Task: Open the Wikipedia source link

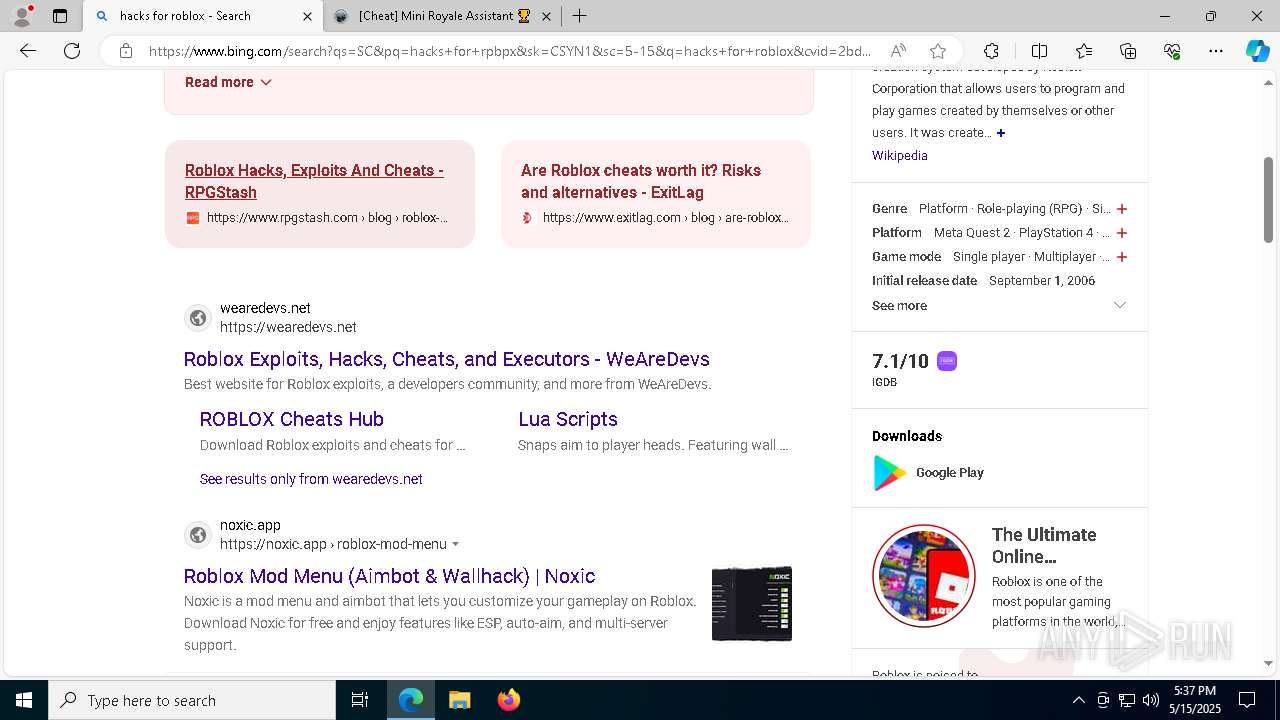Action: pyautogui.click(x=900, y=156)
